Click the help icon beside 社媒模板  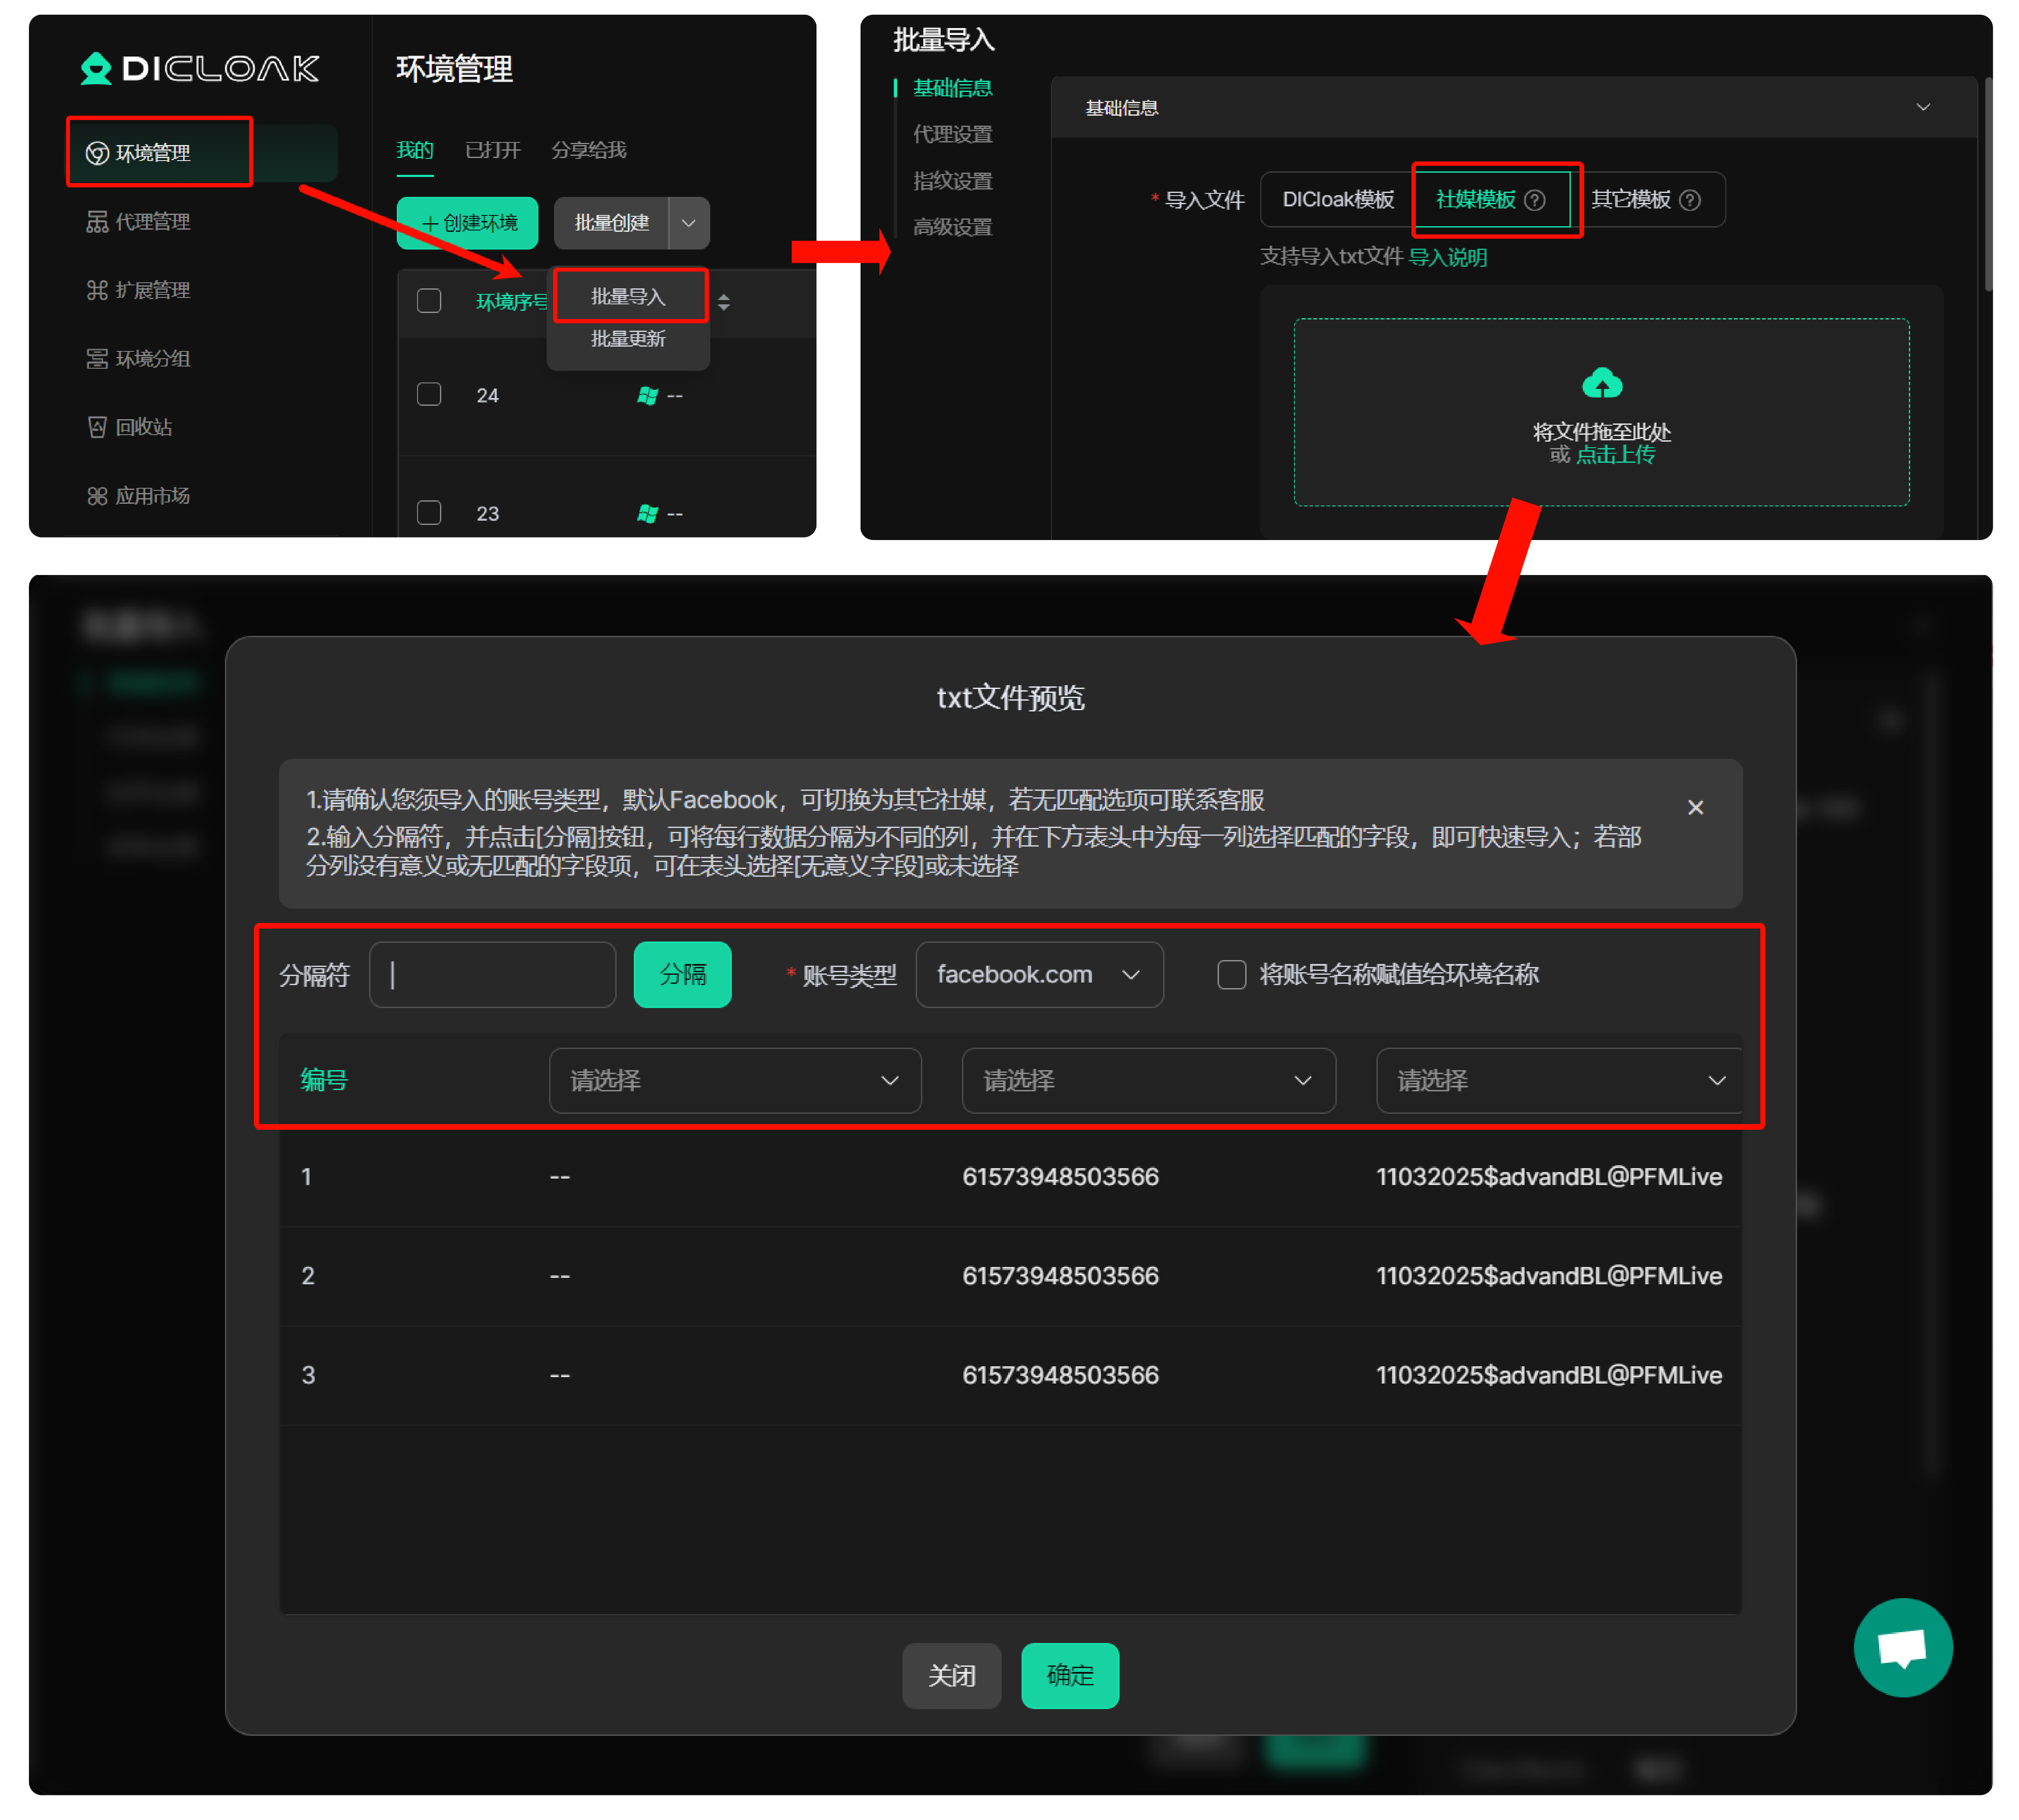[1535, 200]
